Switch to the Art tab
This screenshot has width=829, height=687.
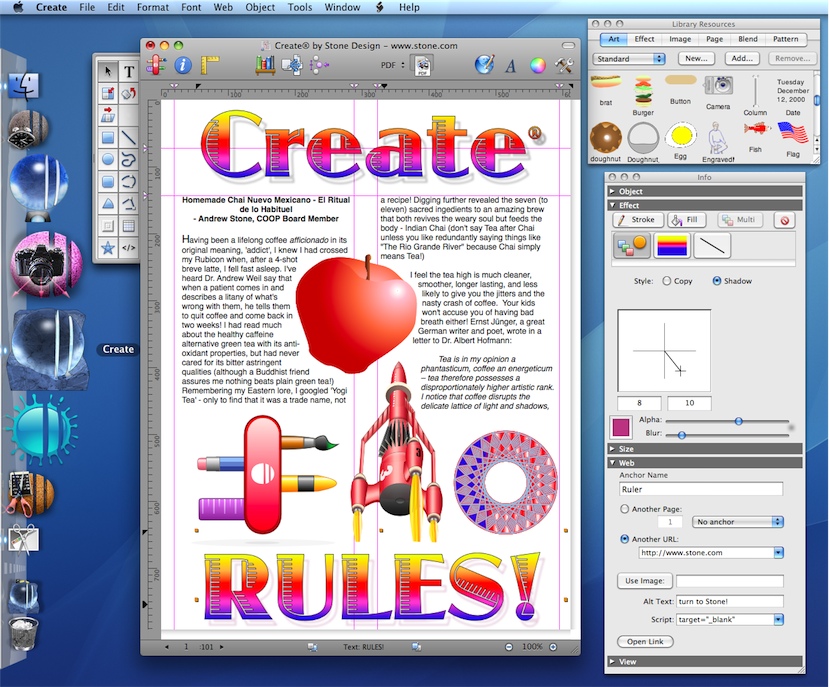613,39
